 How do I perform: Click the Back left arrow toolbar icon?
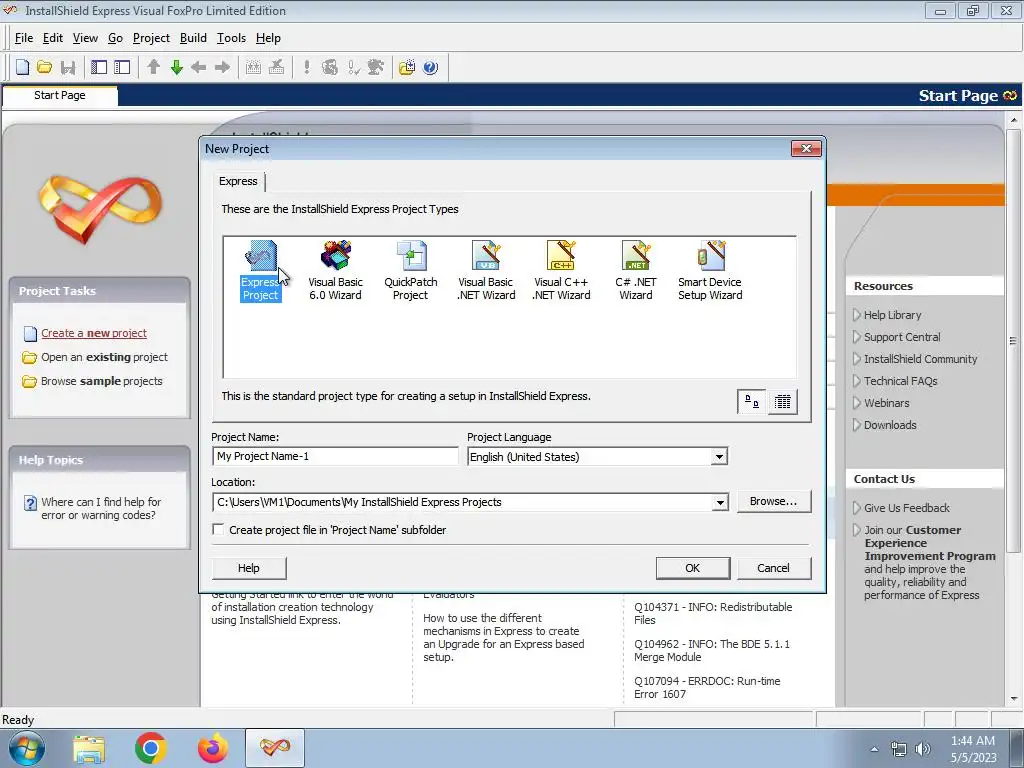pos(199,67)
